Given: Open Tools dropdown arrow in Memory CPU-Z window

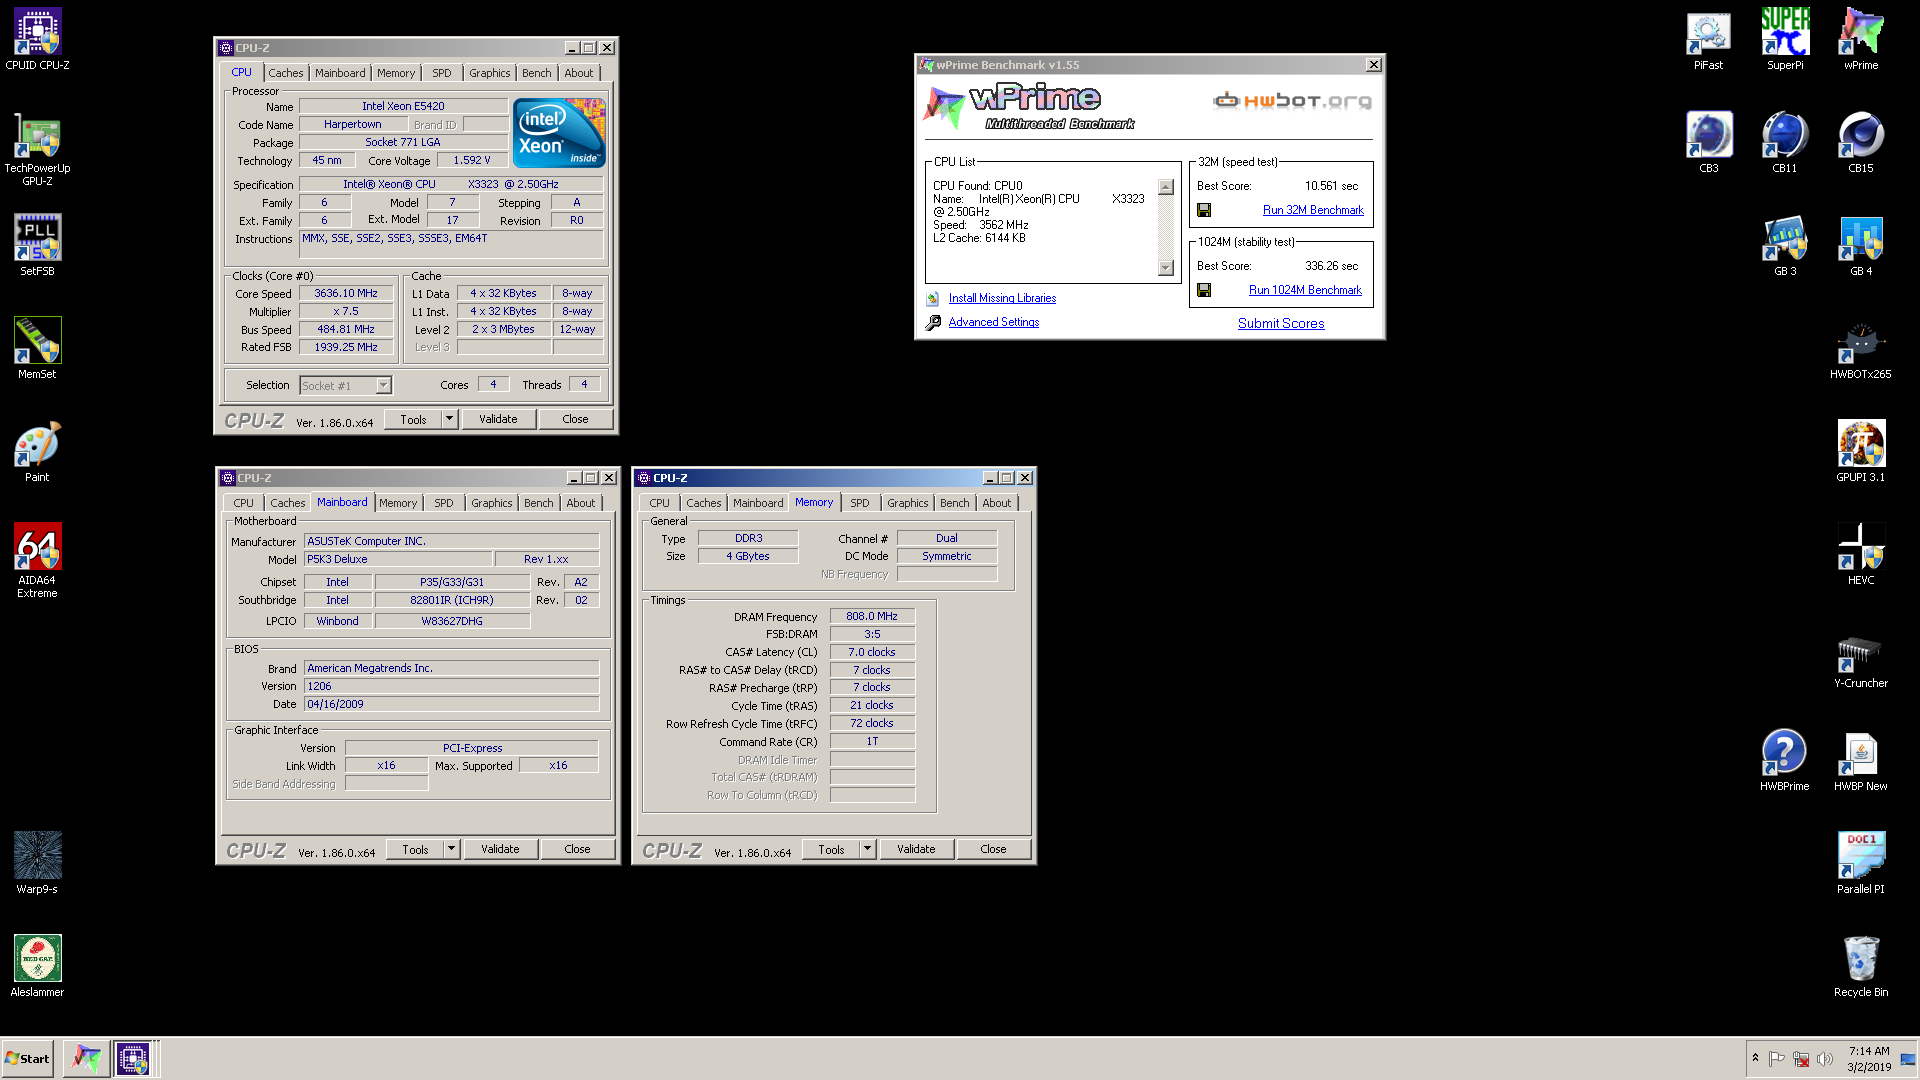Looking at the screenshot, I should tap(867, 849).
